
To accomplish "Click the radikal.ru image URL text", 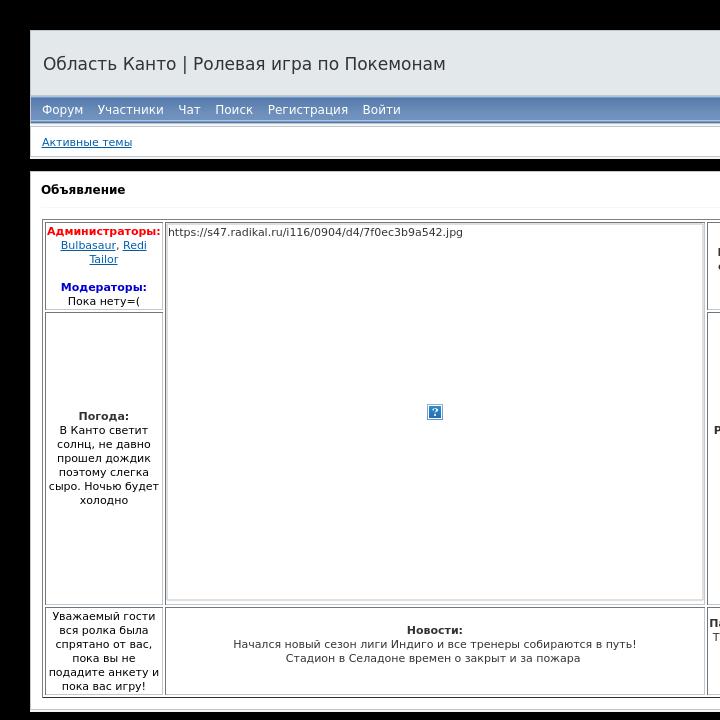I will click(315, 232).
